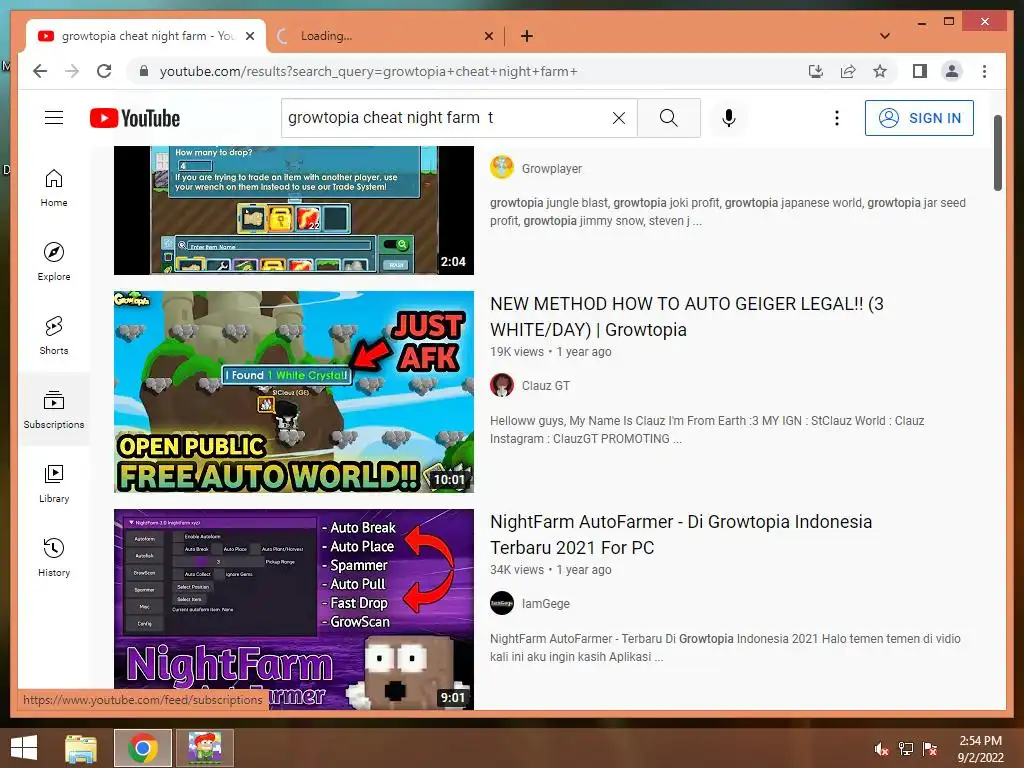Share this page icon

[848, 71]
